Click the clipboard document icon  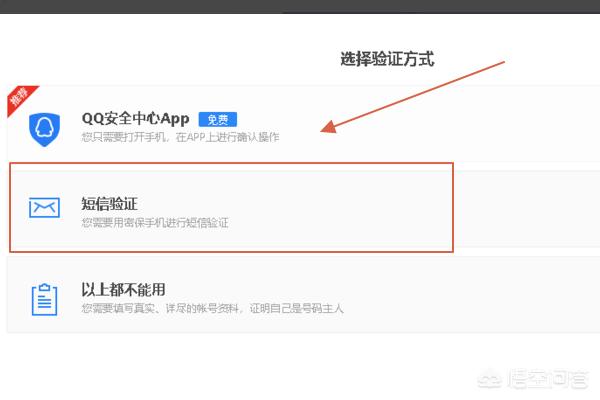[x=44, y=298]
